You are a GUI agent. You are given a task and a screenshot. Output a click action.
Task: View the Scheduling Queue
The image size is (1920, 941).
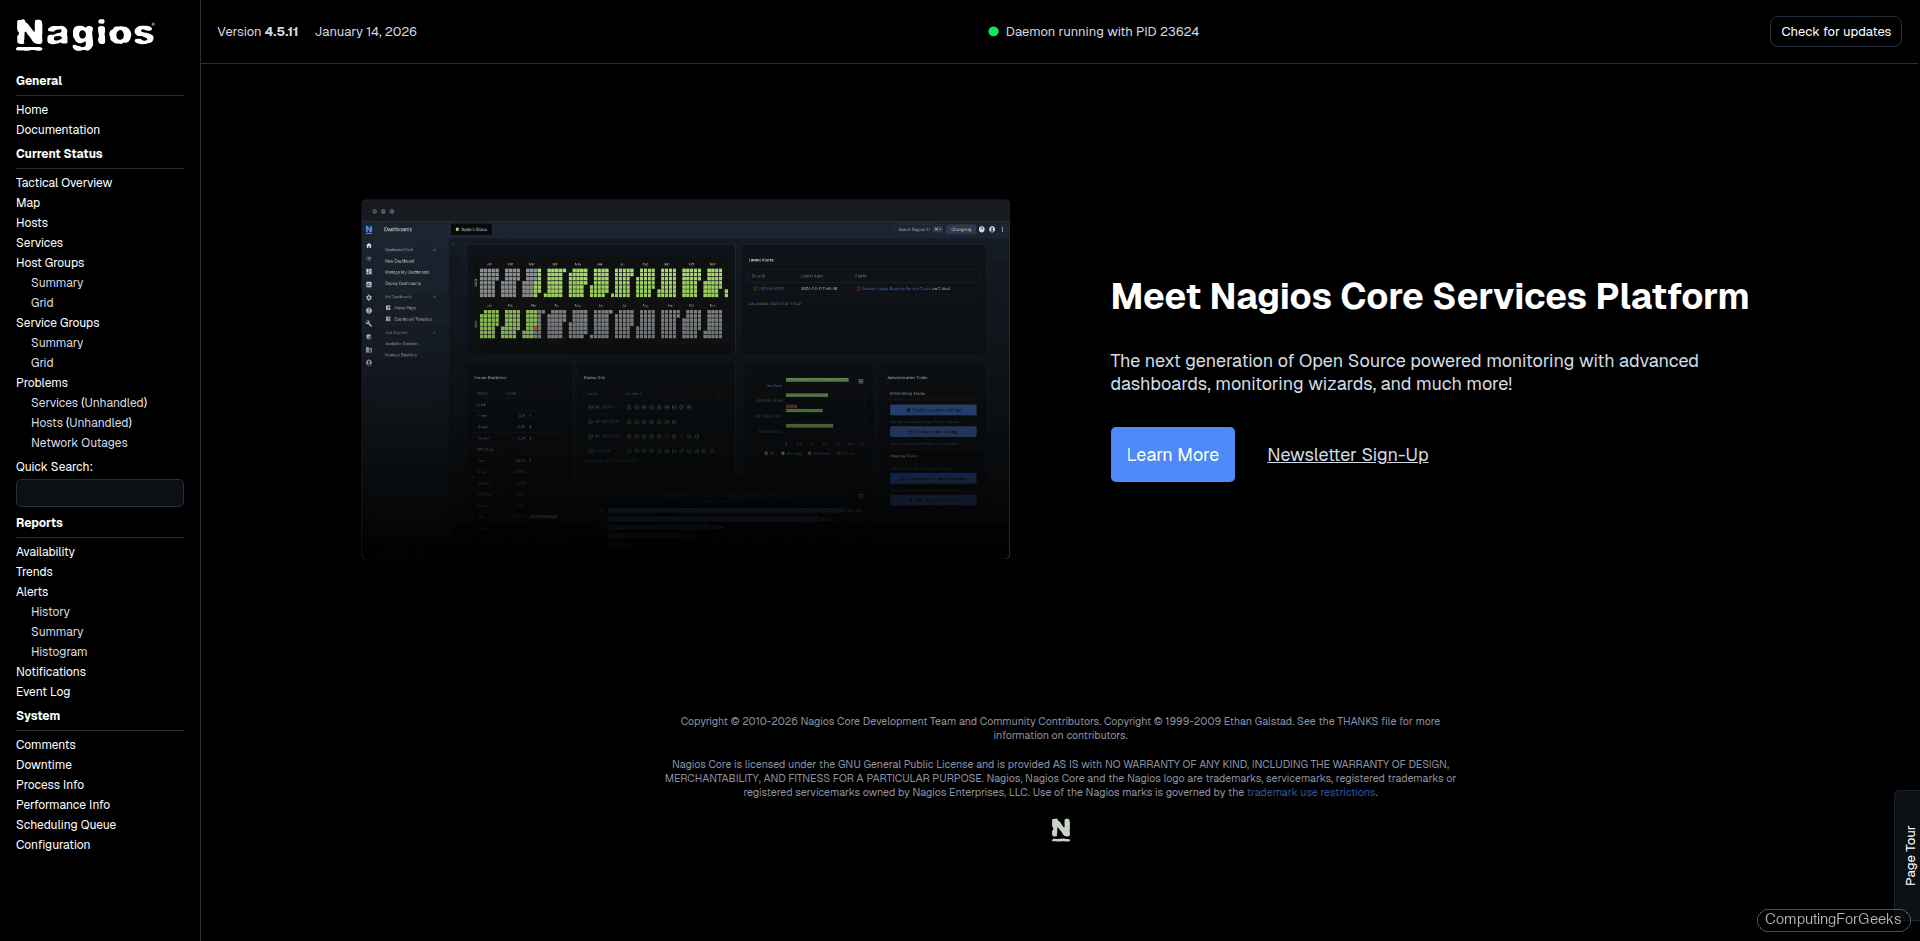(x=65, y=824)
